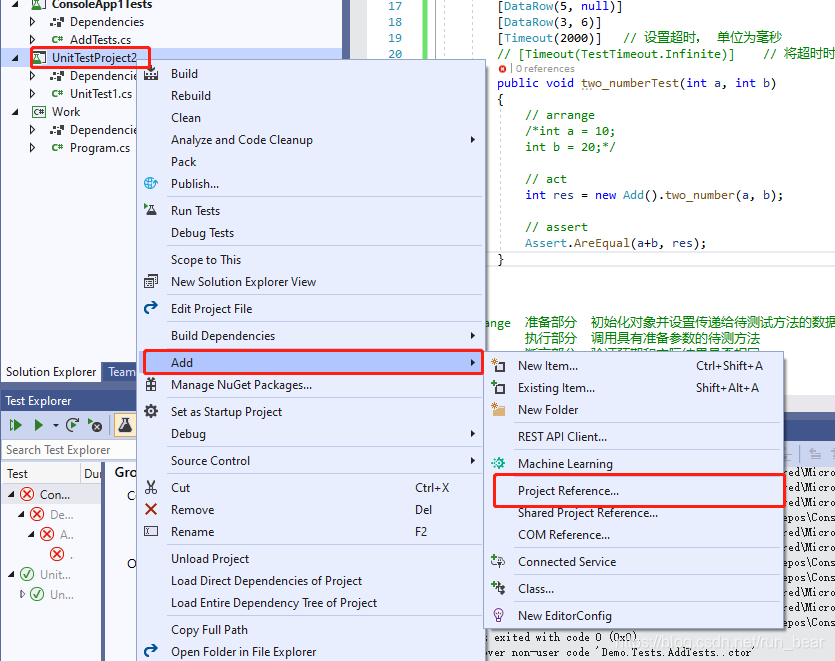
Task: Select Load Entire Dependency Tree of Project
Action: pos(312,602)
